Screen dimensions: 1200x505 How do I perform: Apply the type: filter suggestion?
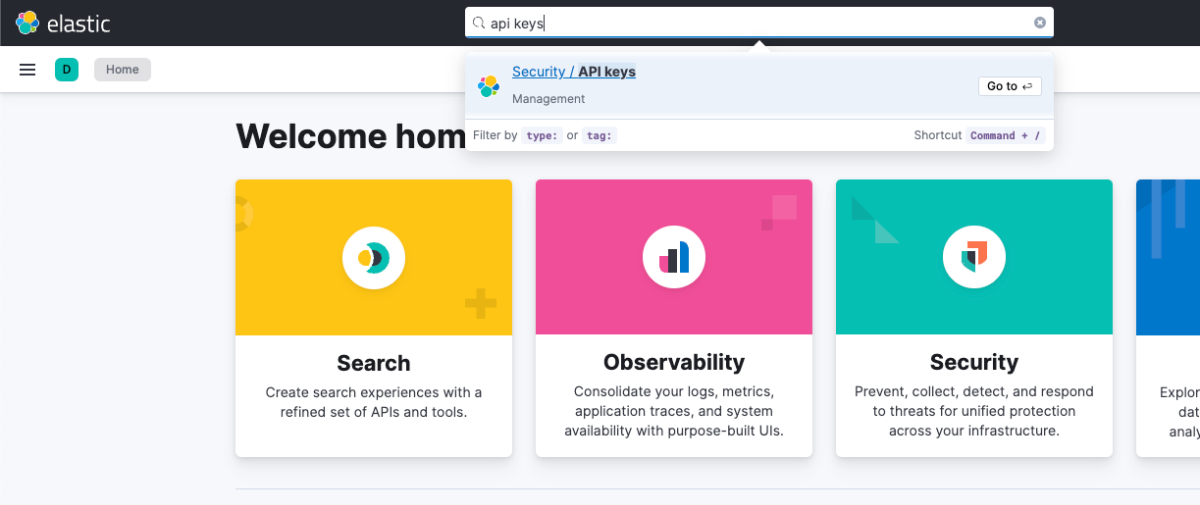[x=542, y=135]
